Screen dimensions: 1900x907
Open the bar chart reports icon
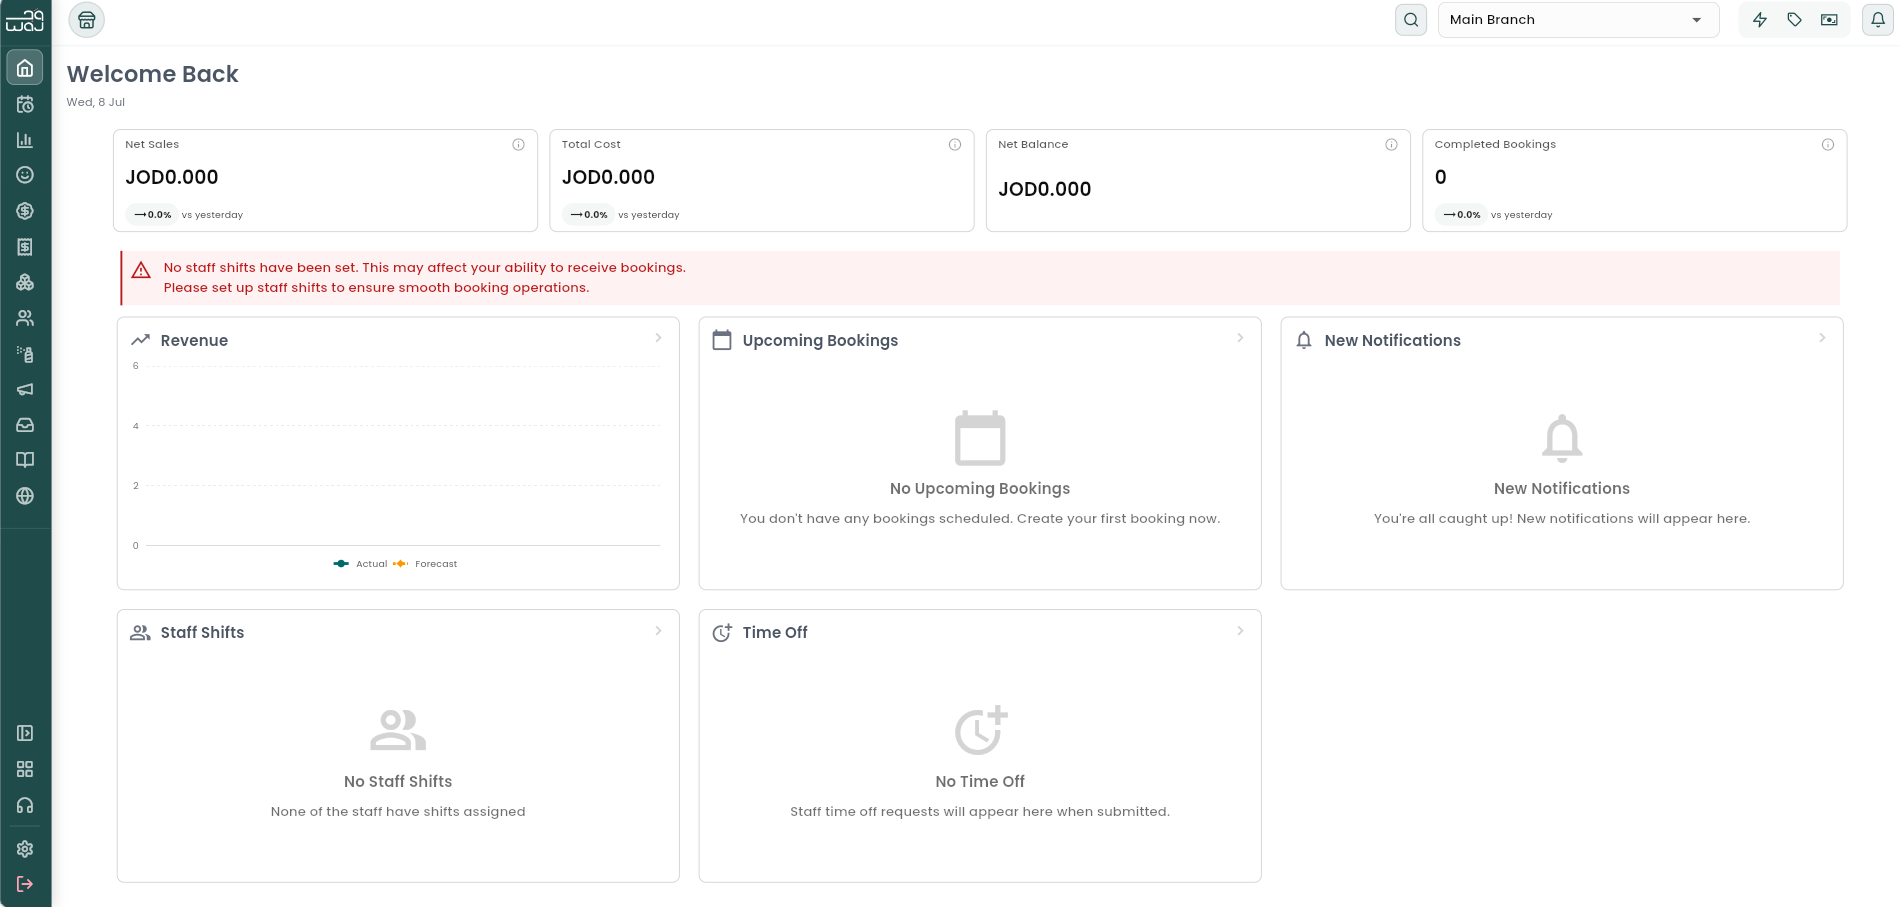tap(25, 140)
